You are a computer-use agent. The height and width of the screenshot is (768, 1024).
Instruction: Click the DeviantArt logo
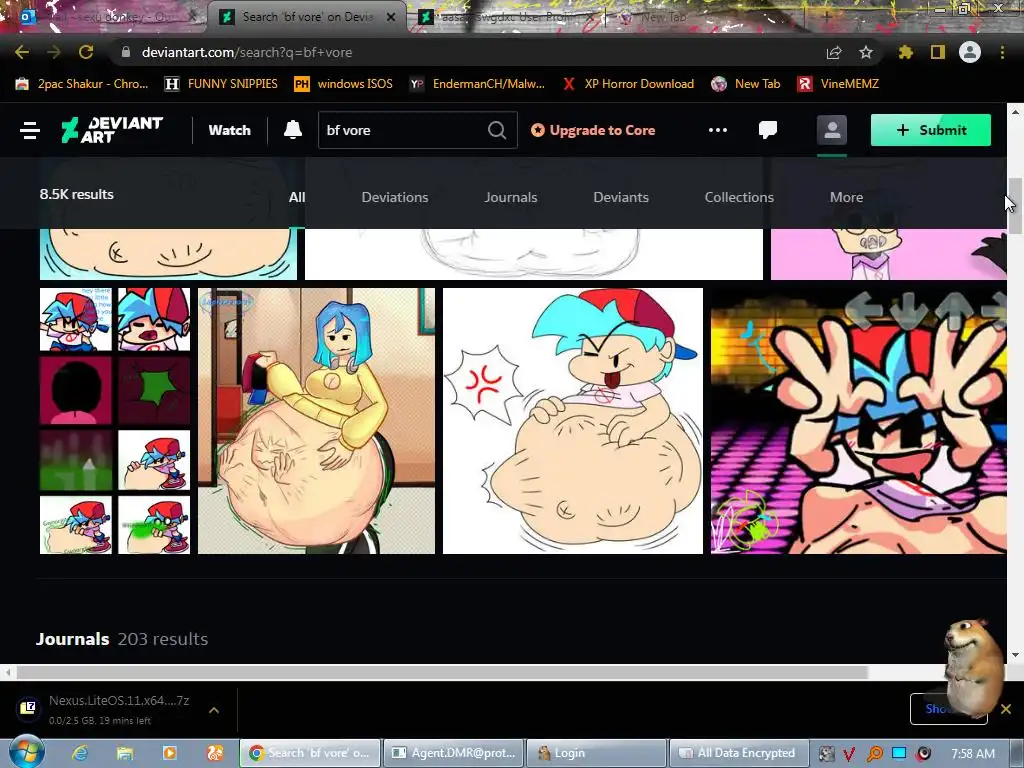112,130
